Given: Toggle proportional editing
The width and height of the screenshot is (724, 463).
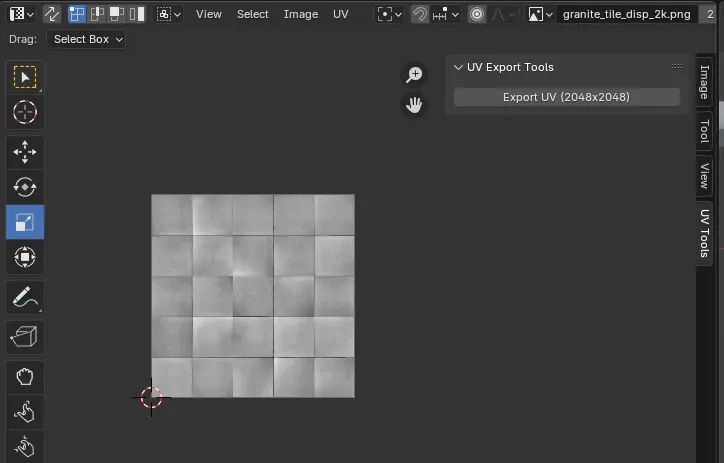Looking at the screenshot, I should (x=477, y=14).
